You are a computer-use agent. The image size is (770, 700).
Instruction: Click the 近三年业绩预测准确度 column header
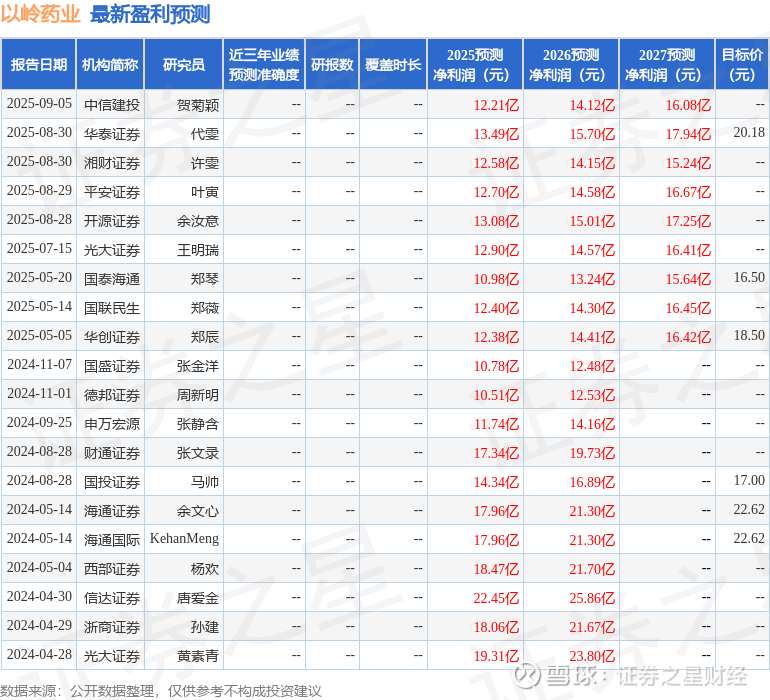coord(264,64)
